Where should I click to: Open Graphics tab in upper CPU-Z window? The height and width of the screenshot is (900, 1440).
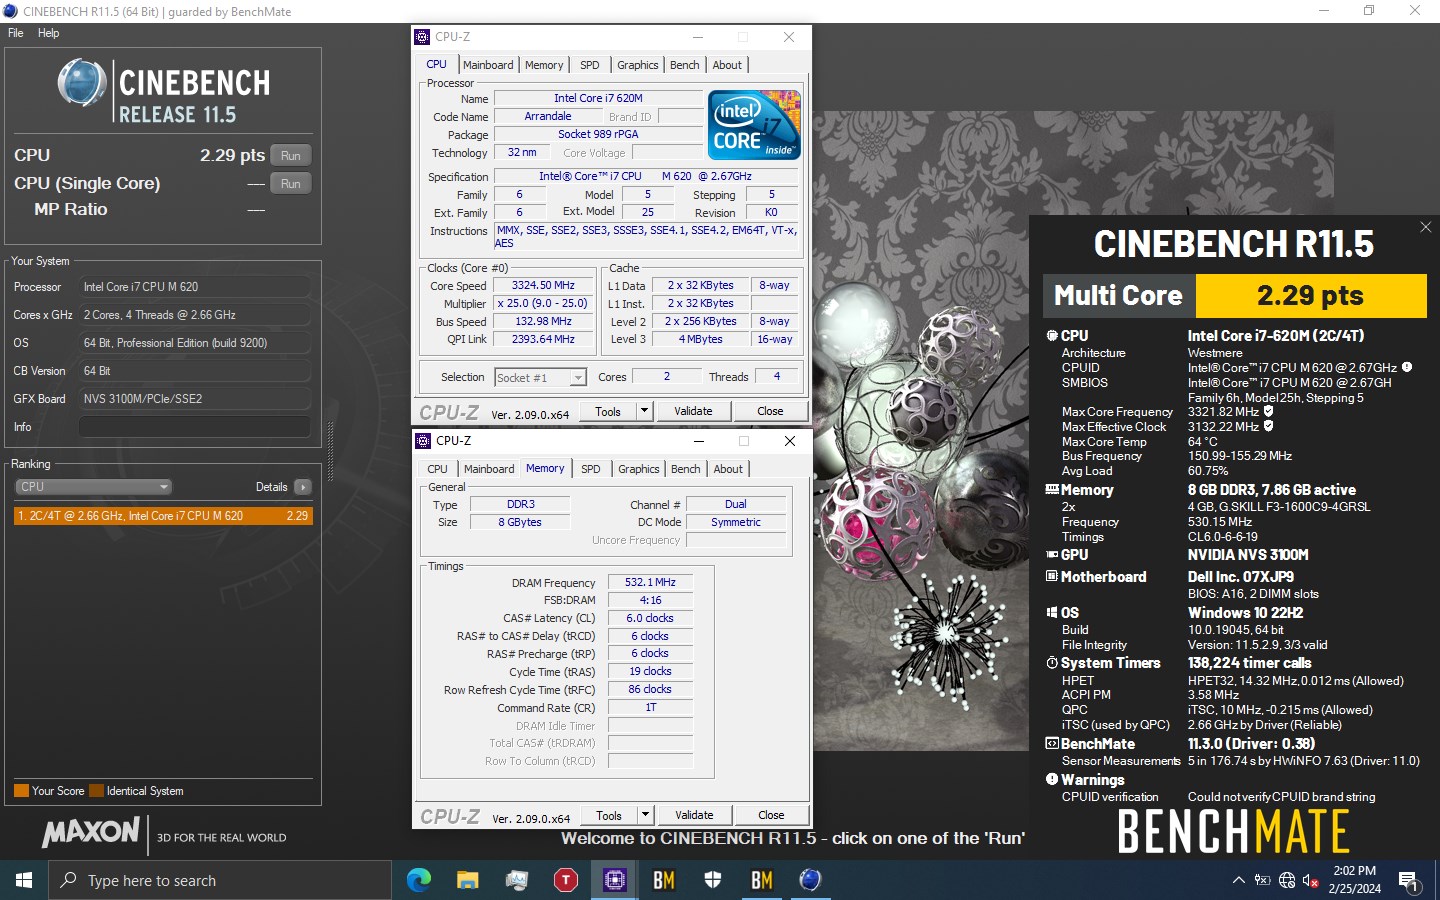tap(638, 65)
